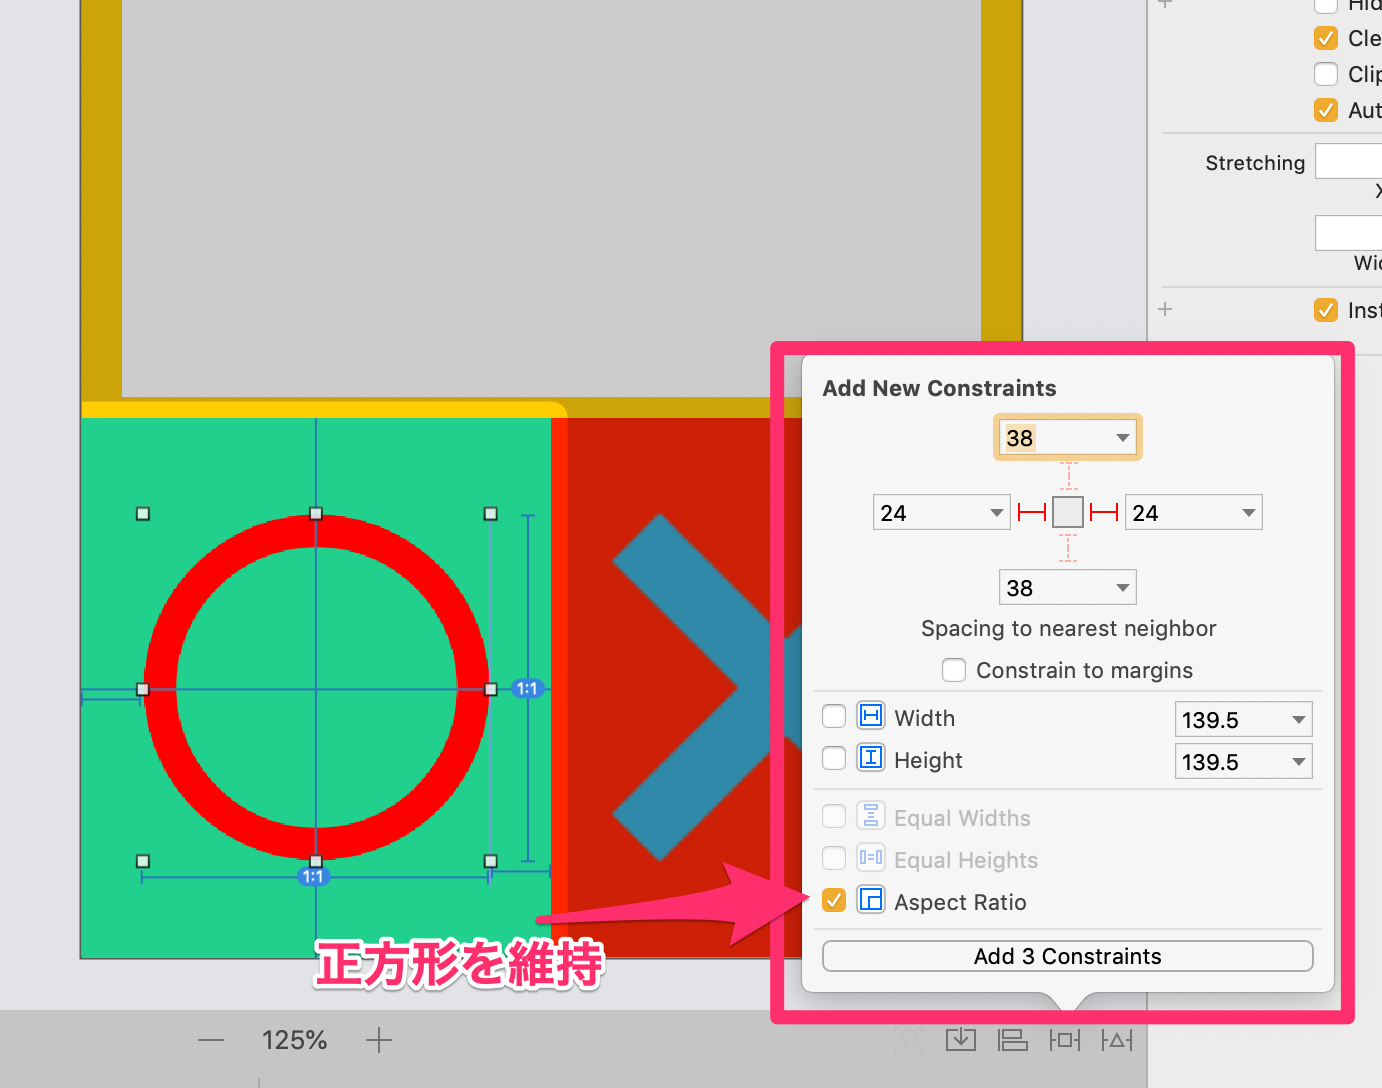Select the Equal Heights constraint icon
1382x1088 pixels.
tap(870, 858)
